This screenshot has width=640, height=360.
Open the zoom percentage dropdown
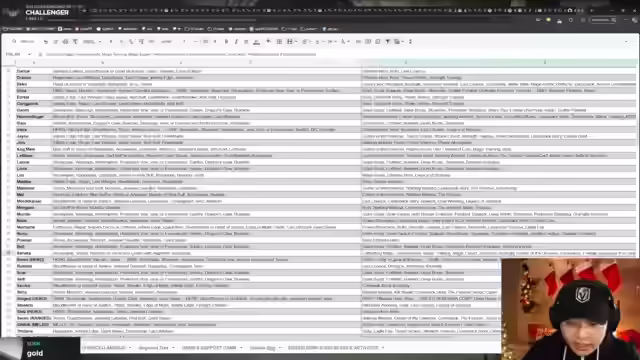90,42
